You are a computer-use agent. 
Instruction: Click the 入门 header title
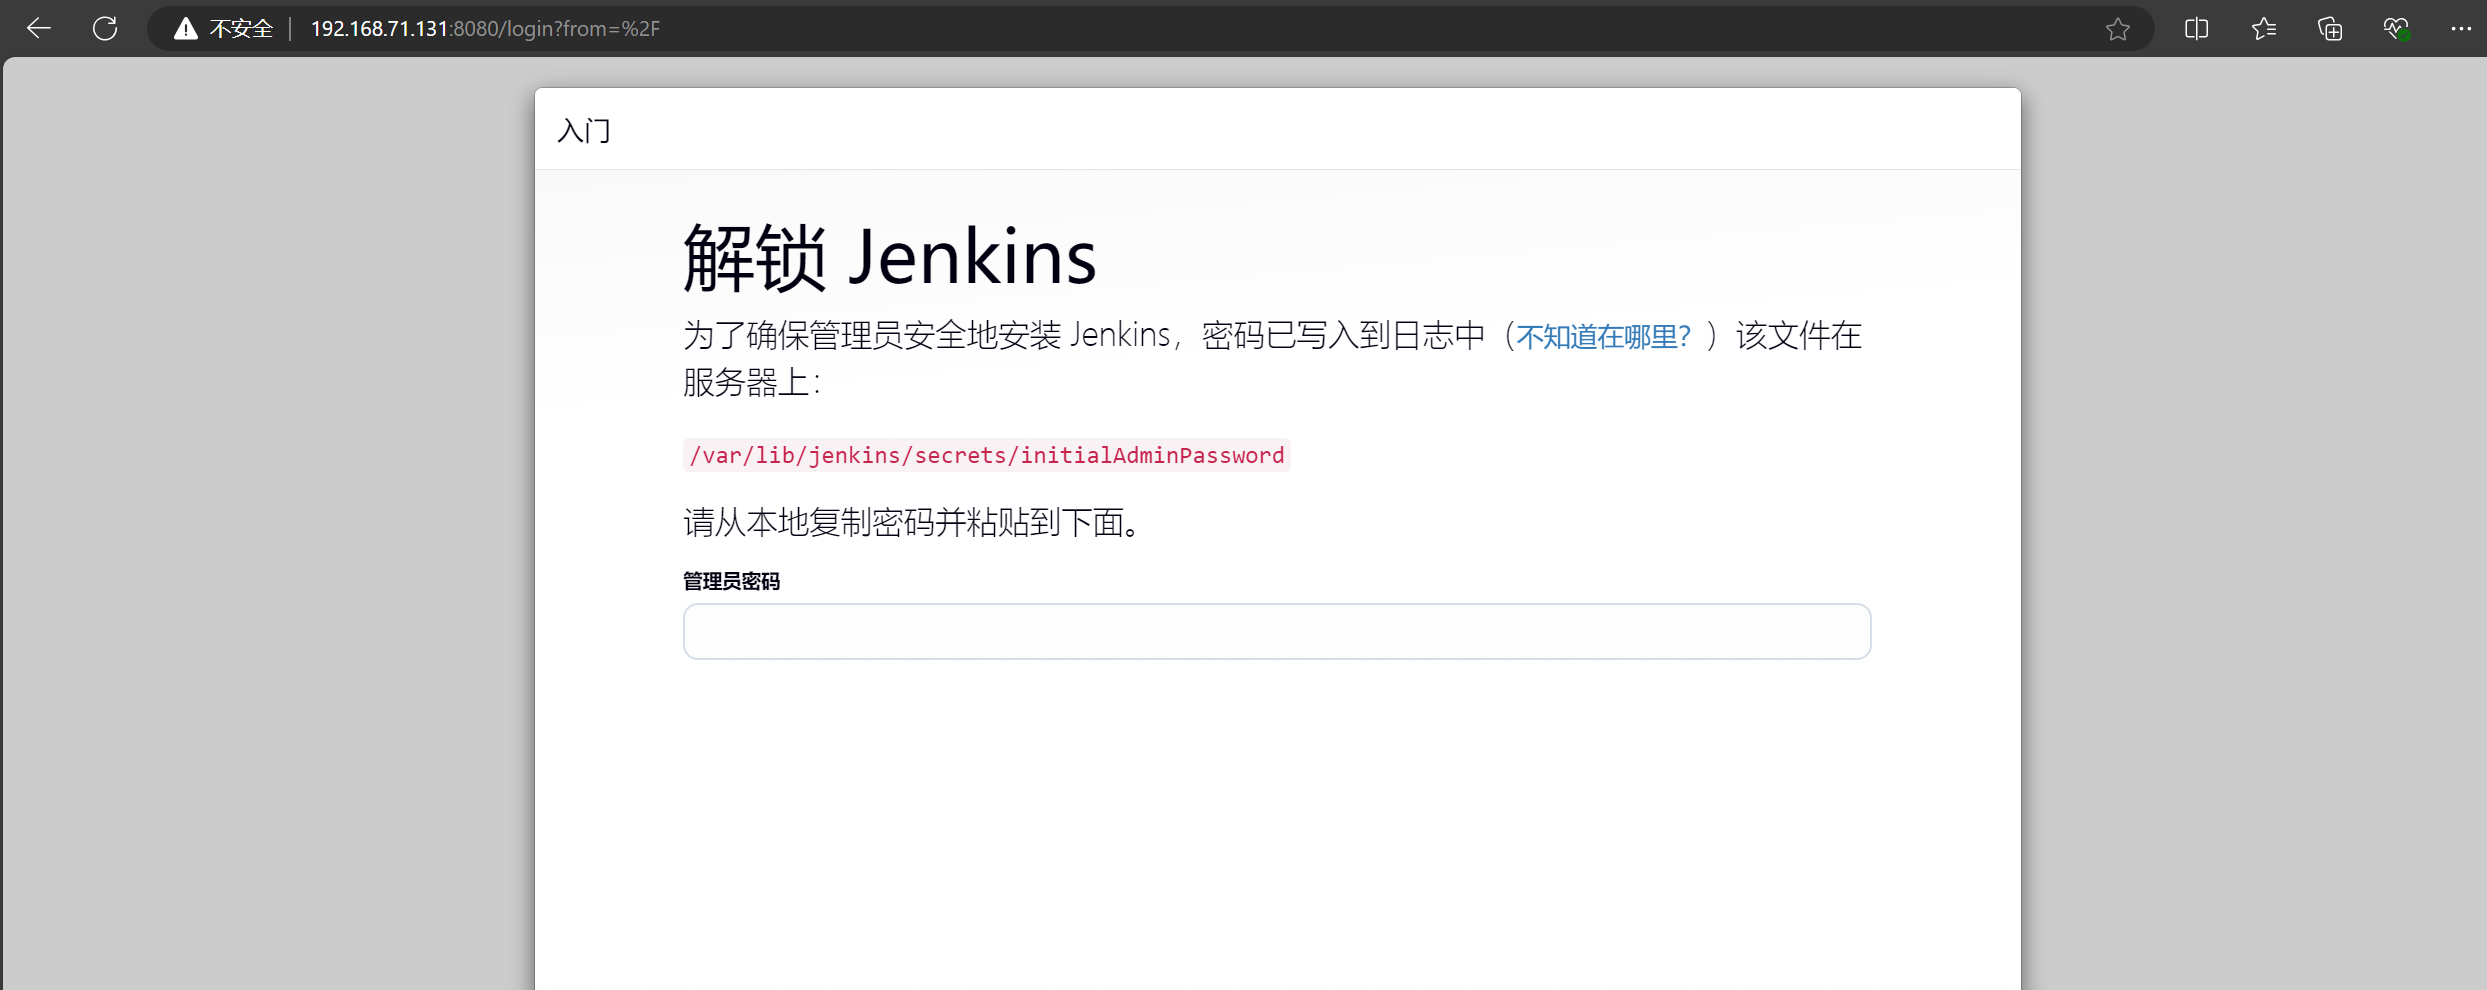pos(584,131)
